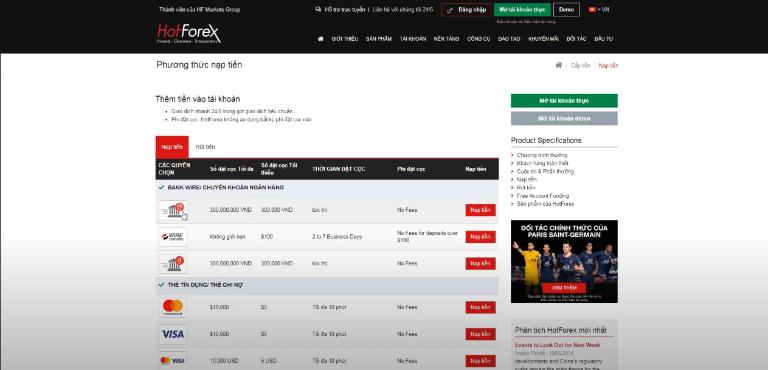Open the NỀN TẢNG menu

click(446, 39)
